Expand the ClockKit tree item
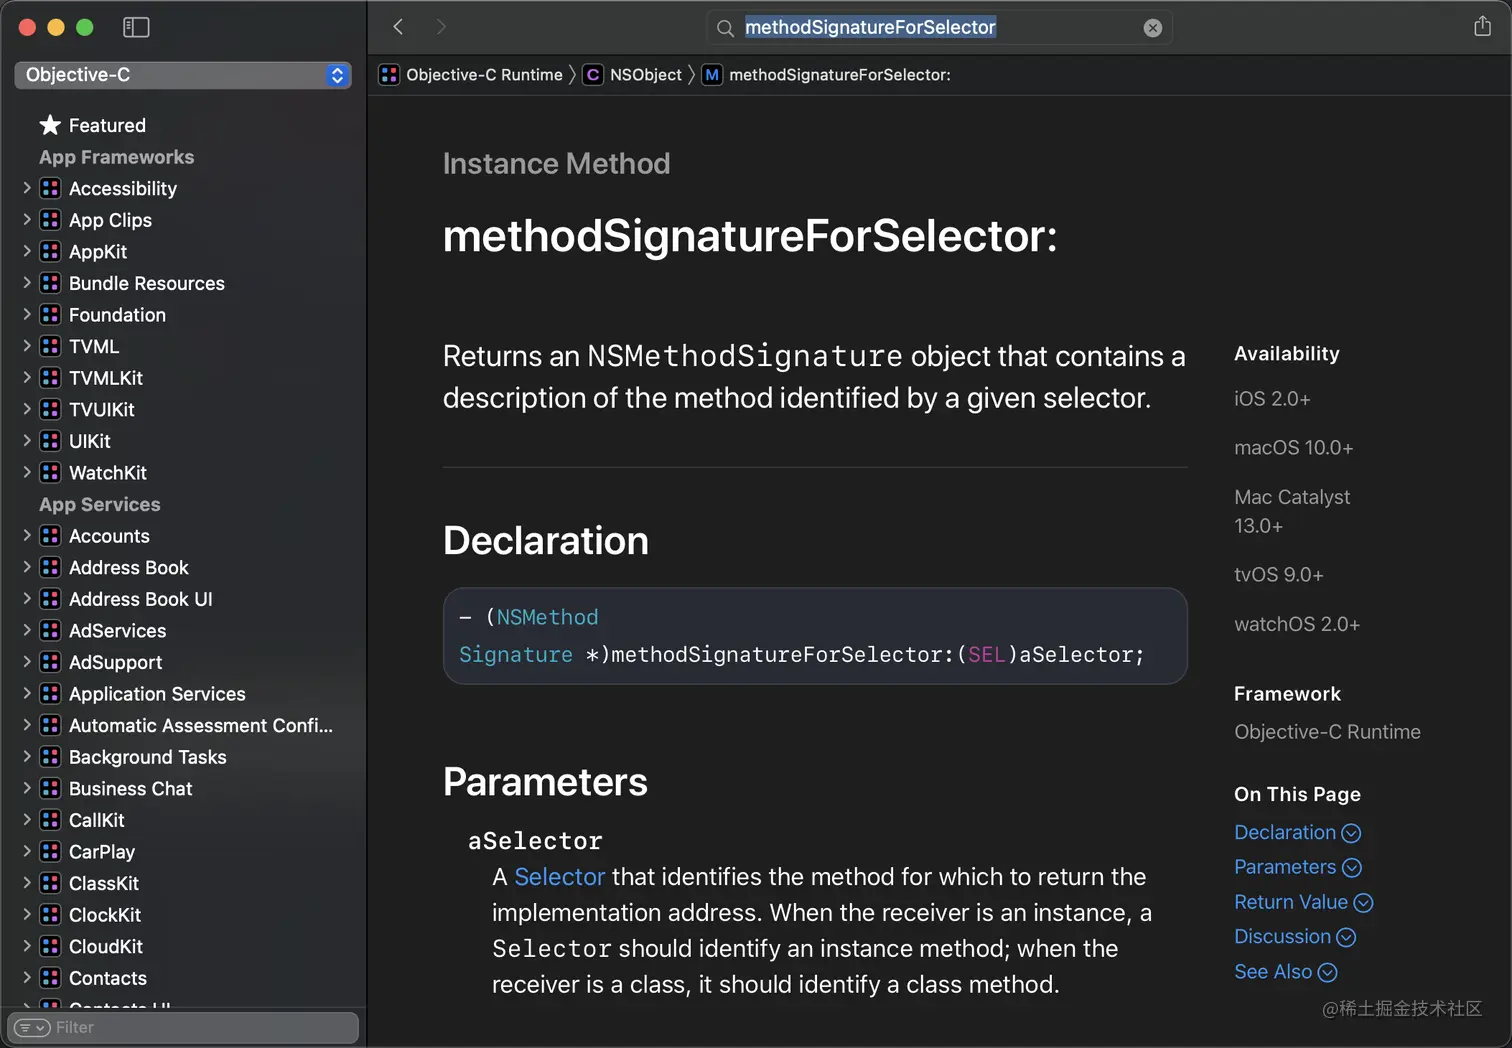This screenshot has height=1048, width=1512. coord(27,914)
